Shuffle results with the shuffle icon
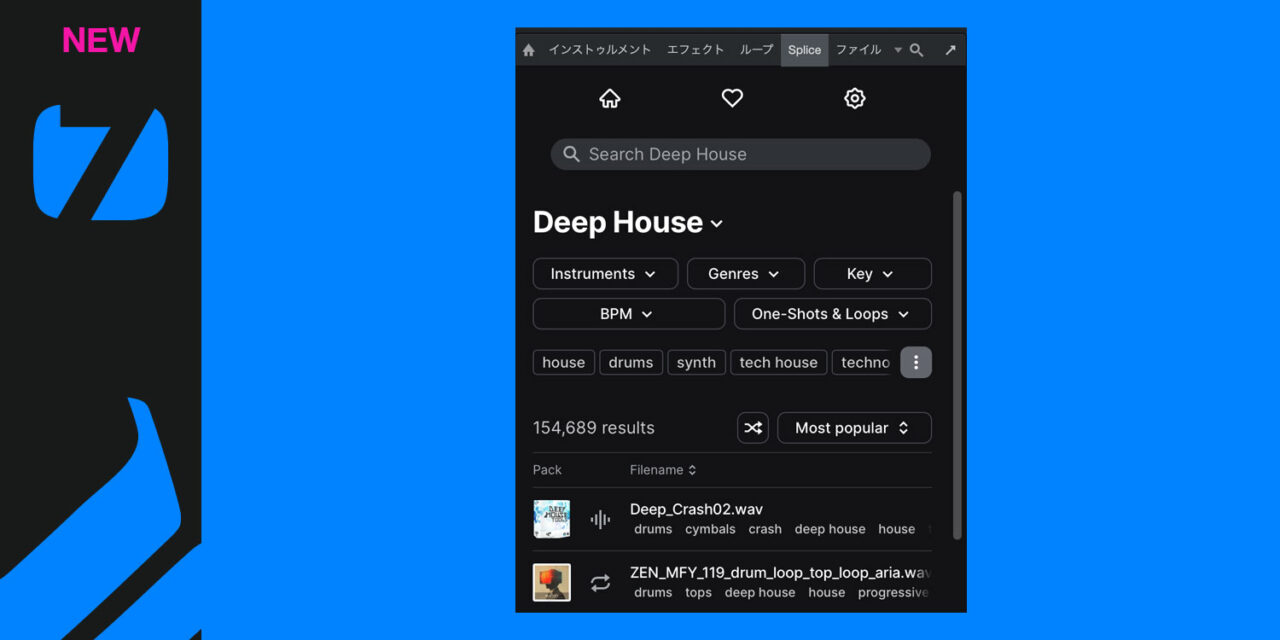This screenshot has height=640, width=1280. [x=753, y=428]
